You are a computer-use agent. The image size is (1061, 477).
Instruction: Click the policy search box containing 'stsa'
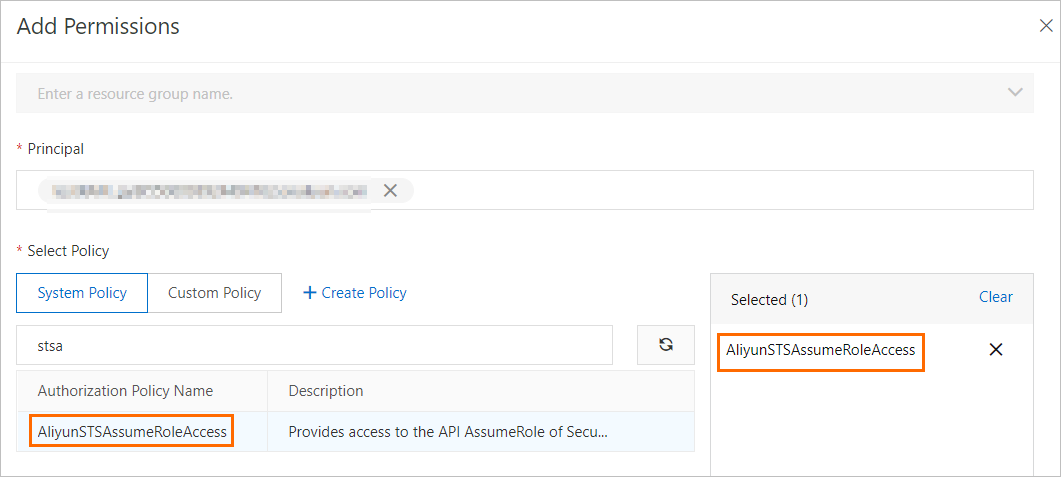[314, 345]
